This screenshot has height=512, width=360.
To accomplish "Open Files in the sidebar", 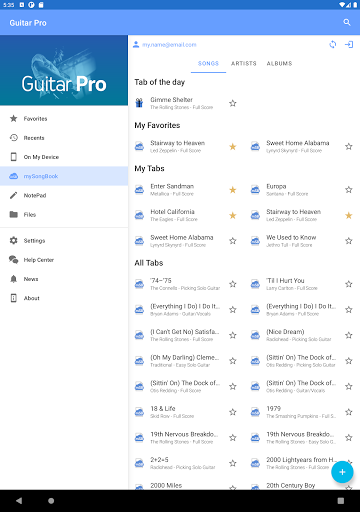I will coord(64,214).
